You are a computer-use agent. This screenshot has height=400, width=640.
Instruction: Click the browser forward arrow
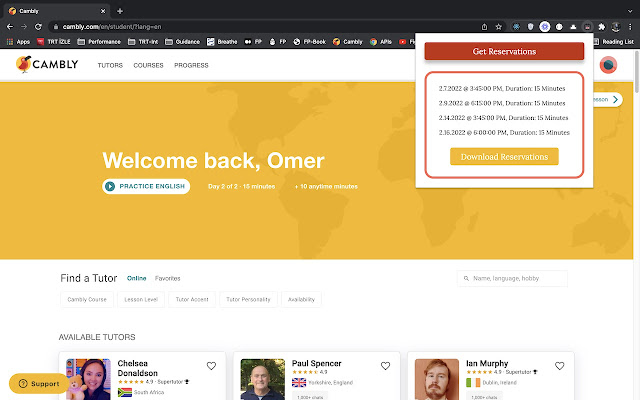click(24, 27)
